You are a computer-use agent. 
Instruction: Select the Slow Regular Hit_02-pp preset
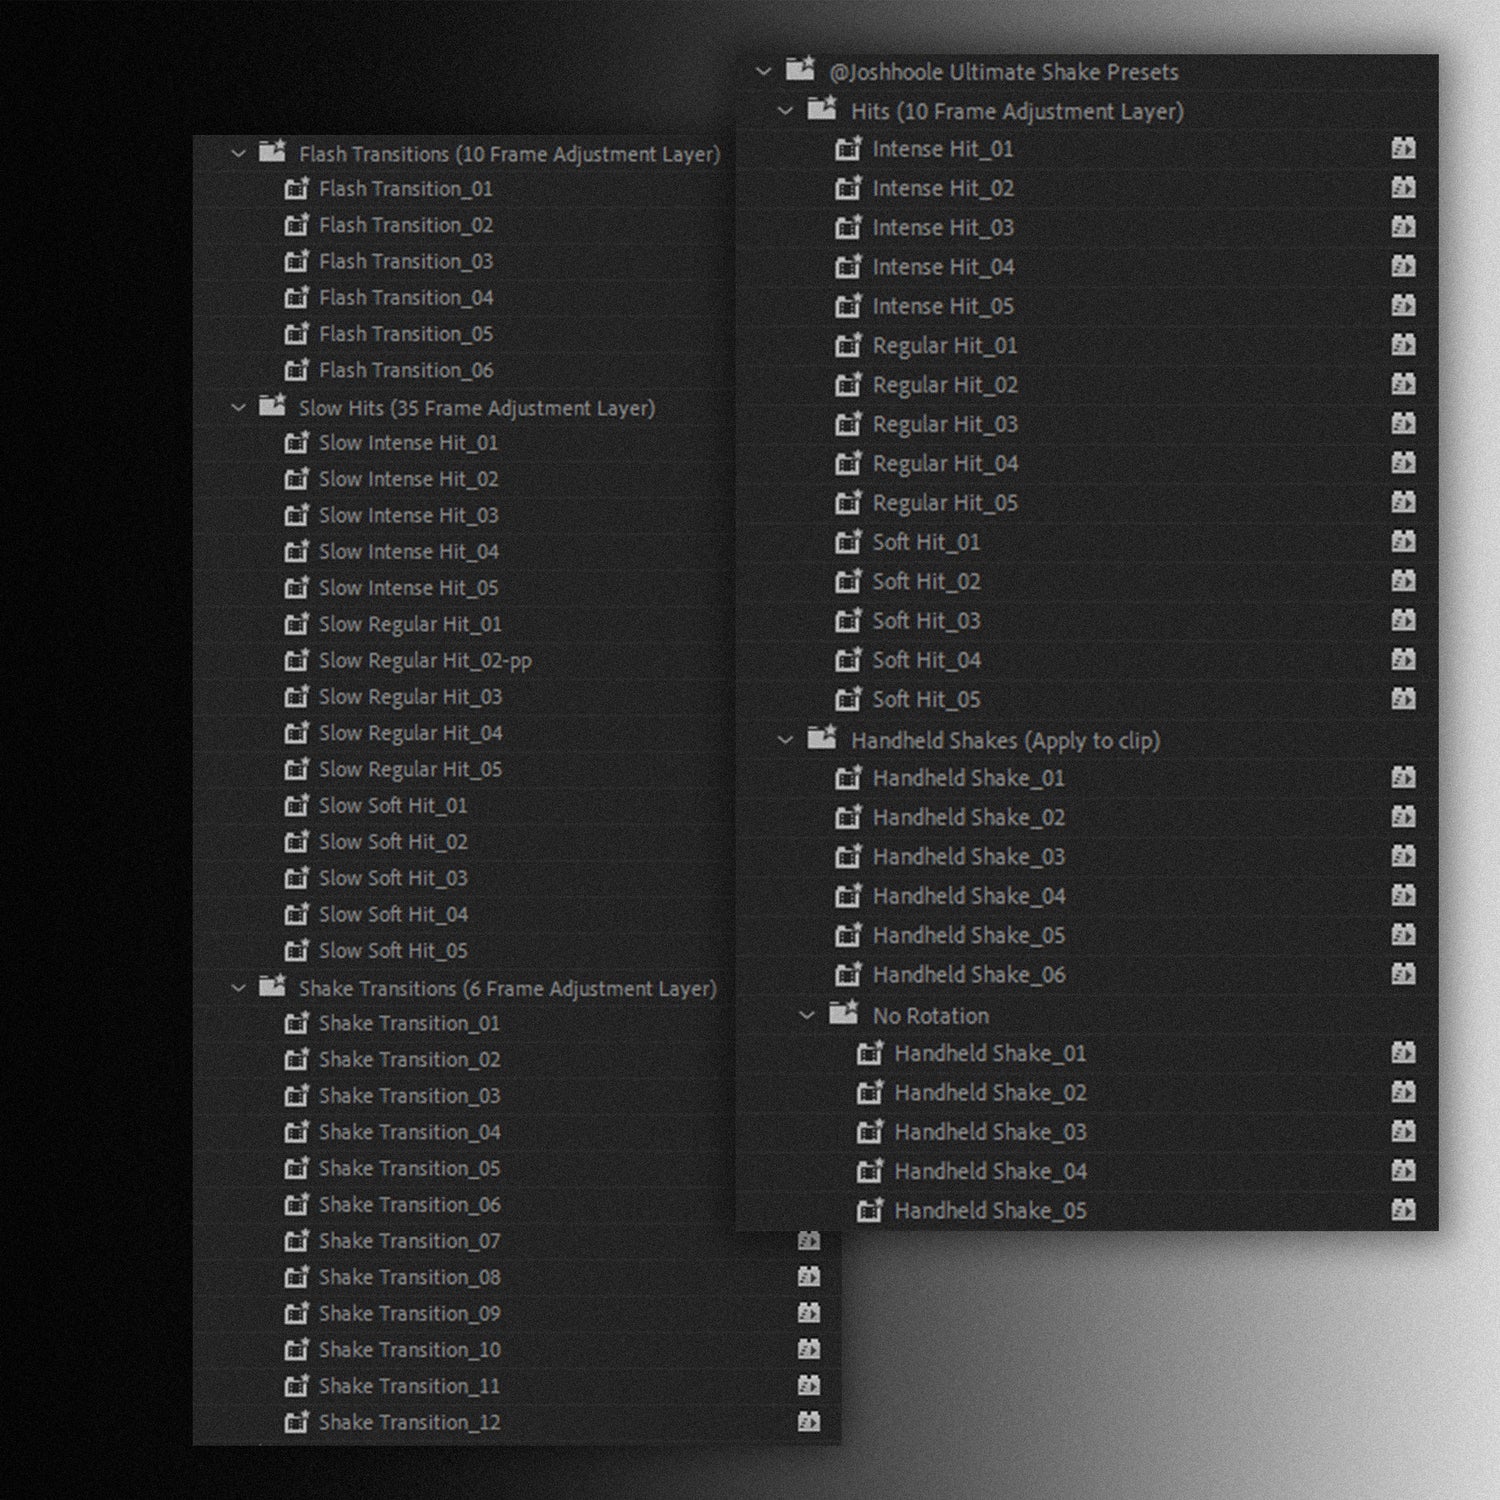425,661
